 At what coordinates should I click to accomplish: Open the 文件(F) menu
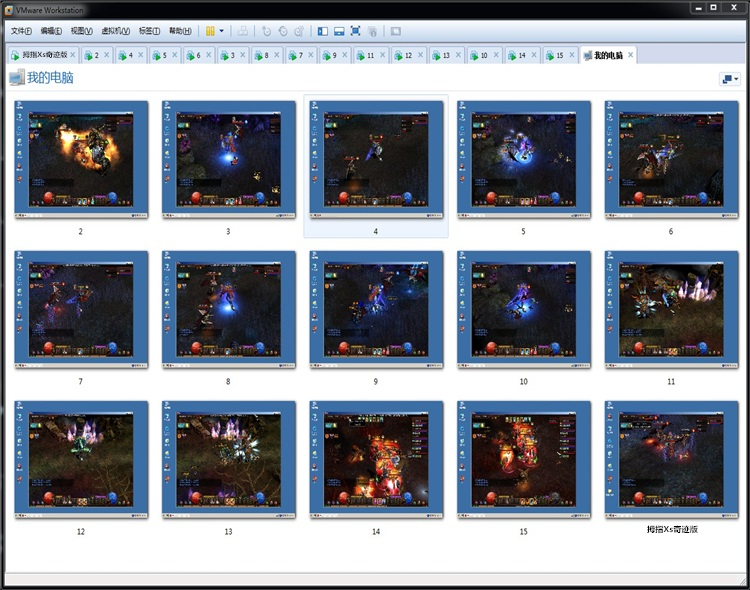[21, 31]
